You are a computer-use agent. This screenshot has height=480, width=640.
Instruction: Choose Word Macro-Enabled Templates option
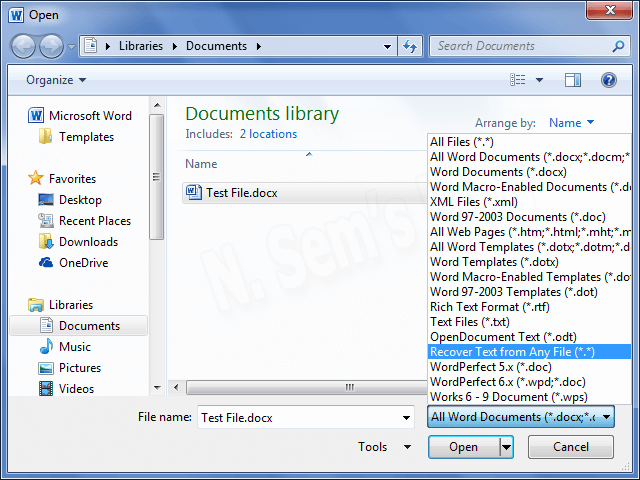529,277
